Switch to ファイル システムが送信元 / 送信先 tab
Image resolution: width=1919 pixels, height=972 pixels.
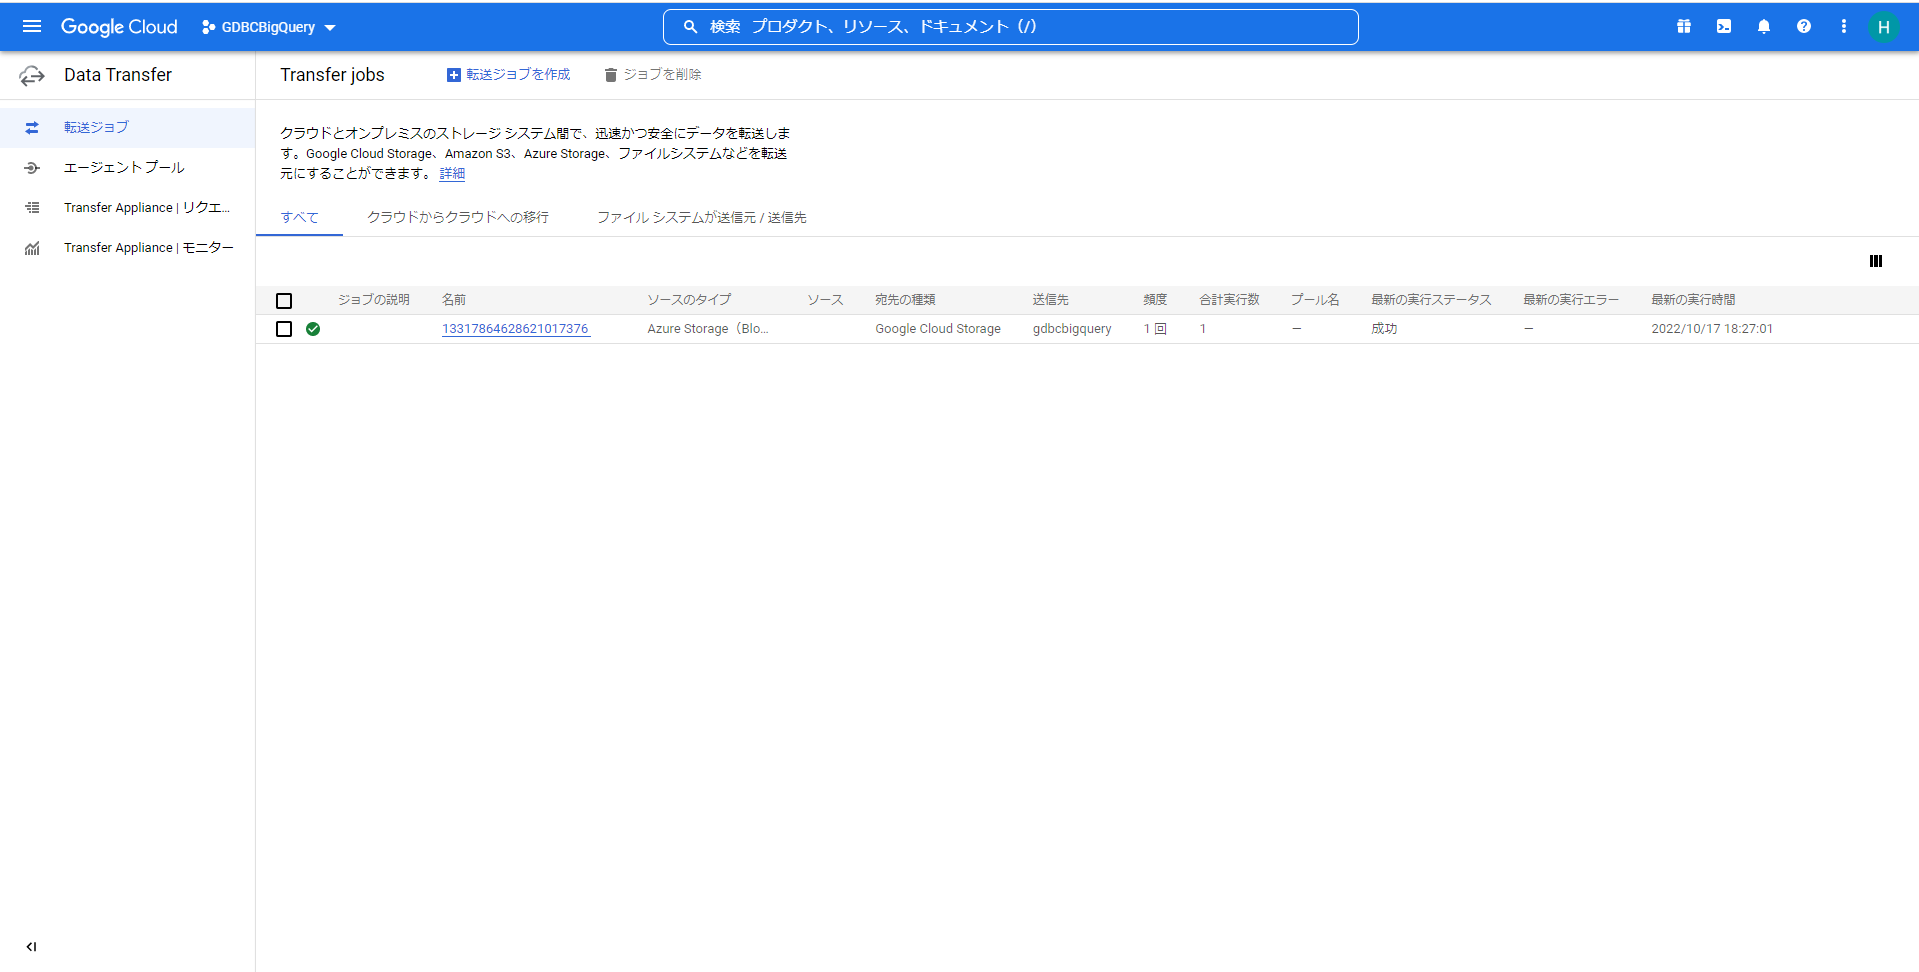(701, 217)
